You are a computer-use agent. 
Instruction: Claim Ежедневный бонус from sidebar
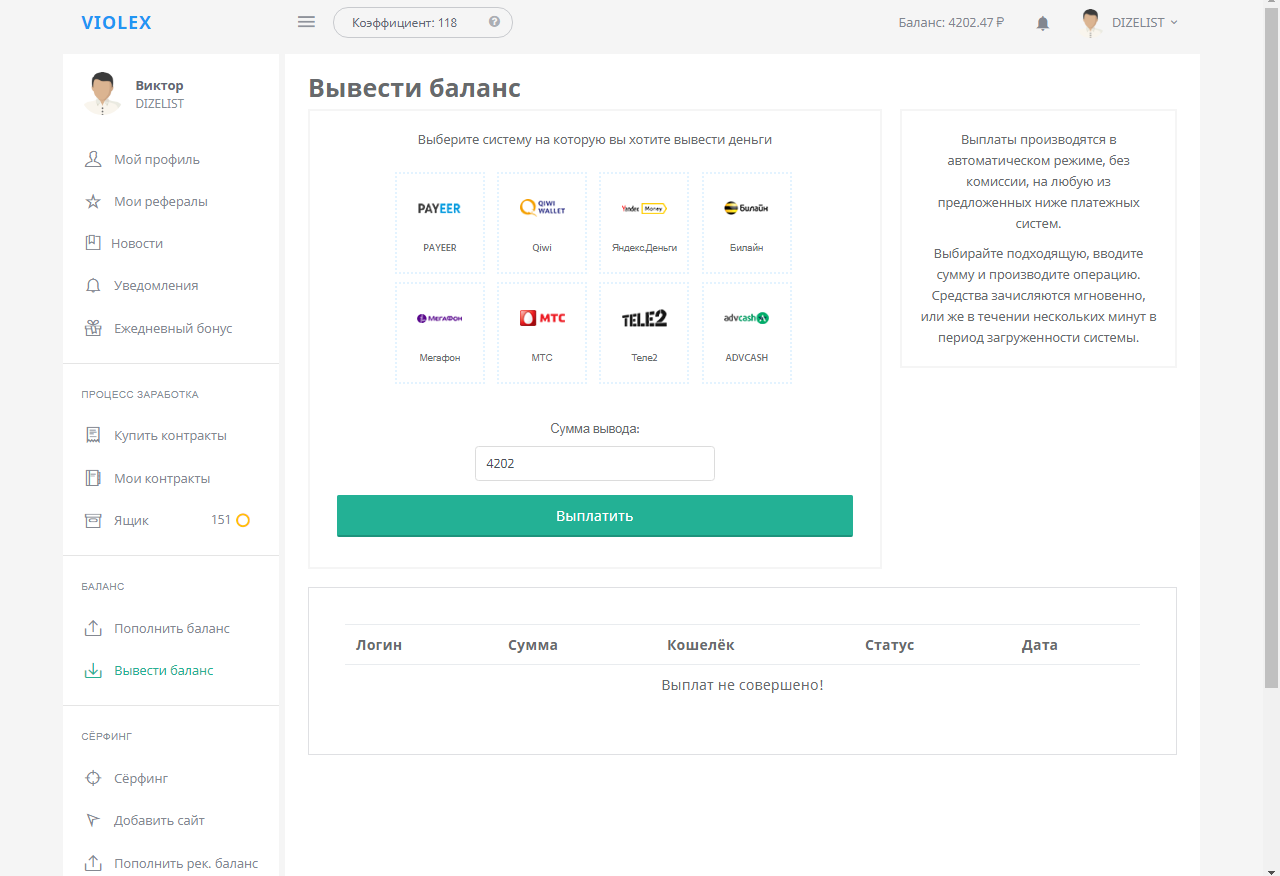click(173, 328)
